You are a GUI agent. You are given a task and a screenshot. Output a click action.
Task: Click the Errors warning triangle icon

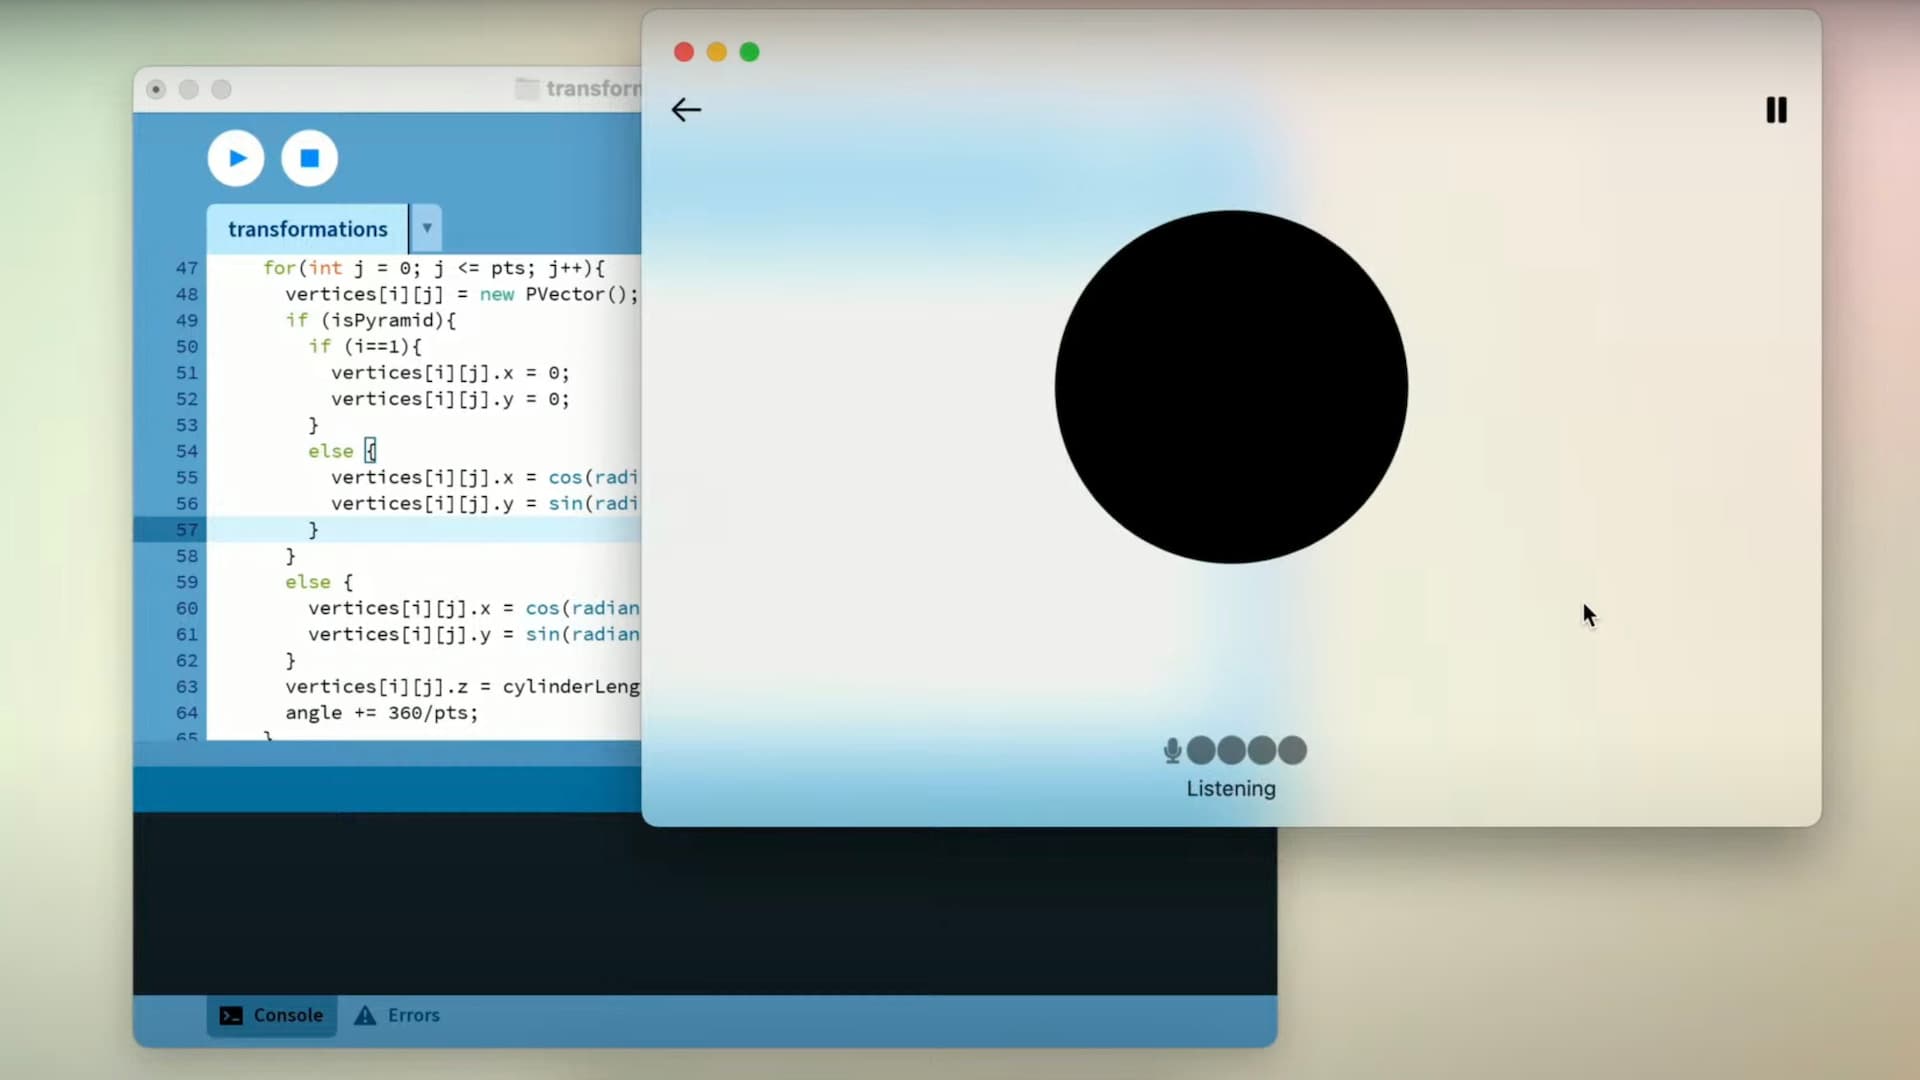(365, 1015)
